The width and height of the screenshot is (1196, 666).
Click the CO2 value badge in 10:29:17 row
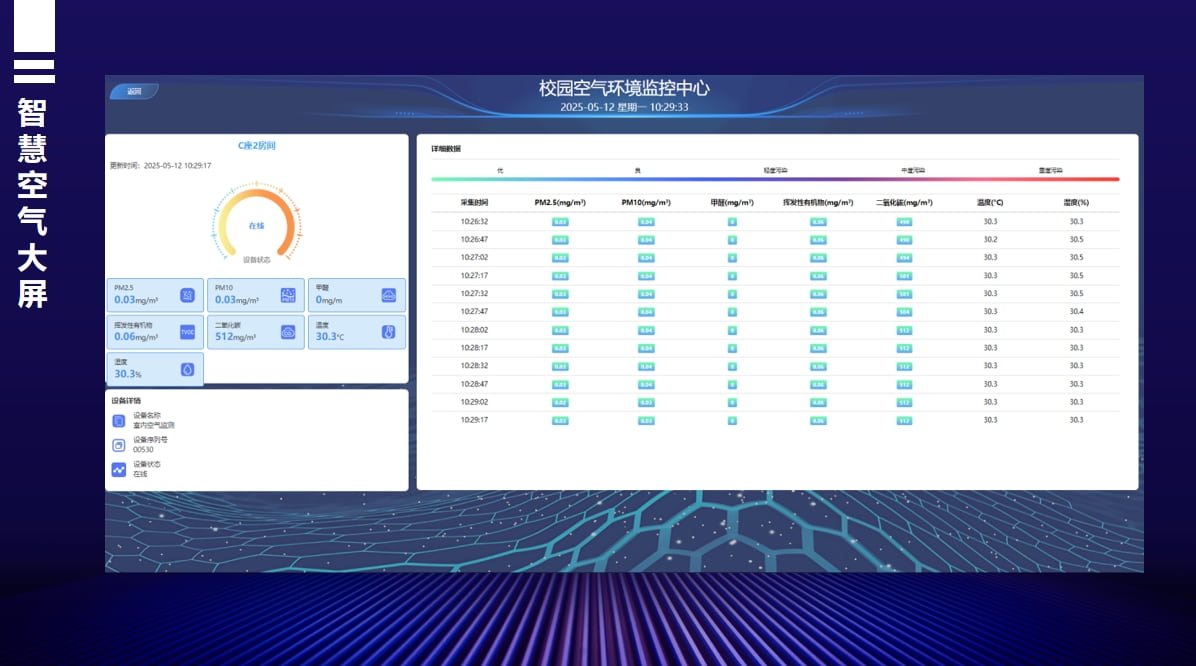tap(904, 420)
